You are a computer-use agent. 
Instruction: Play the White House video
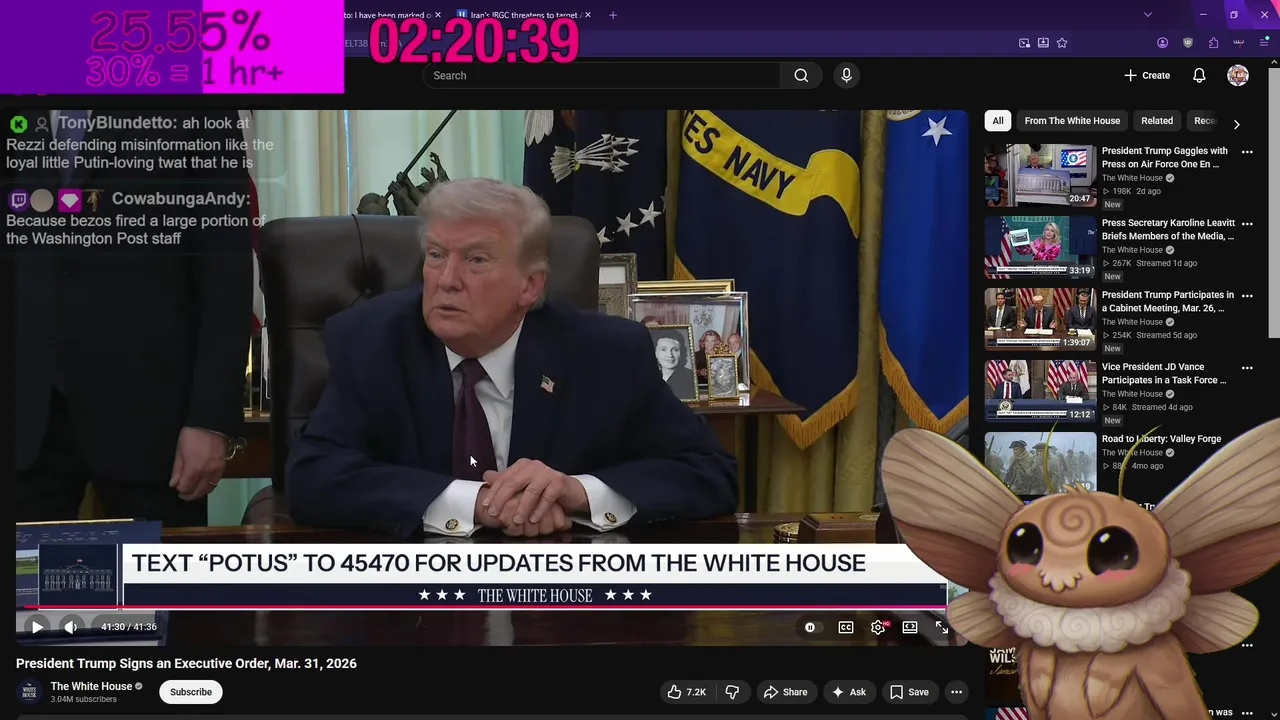tap(37, 627)
